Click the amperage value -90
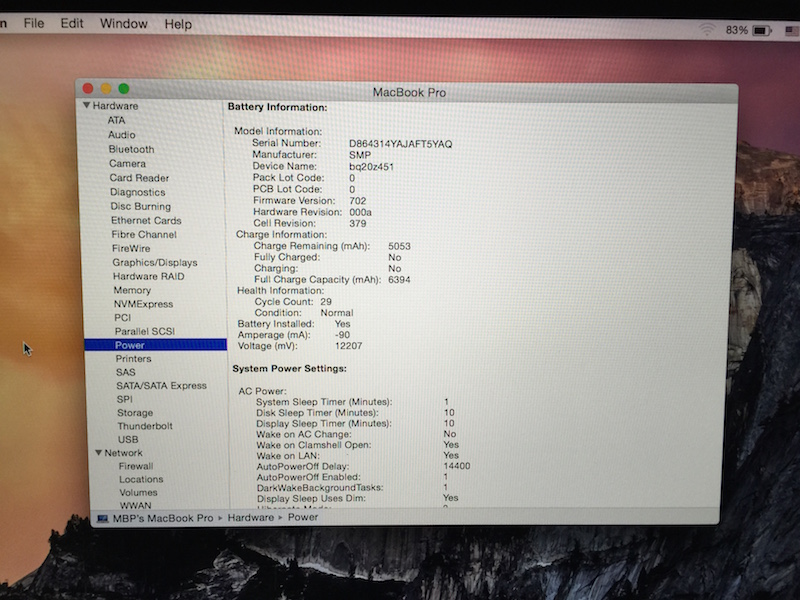 [x=342, y=335]
